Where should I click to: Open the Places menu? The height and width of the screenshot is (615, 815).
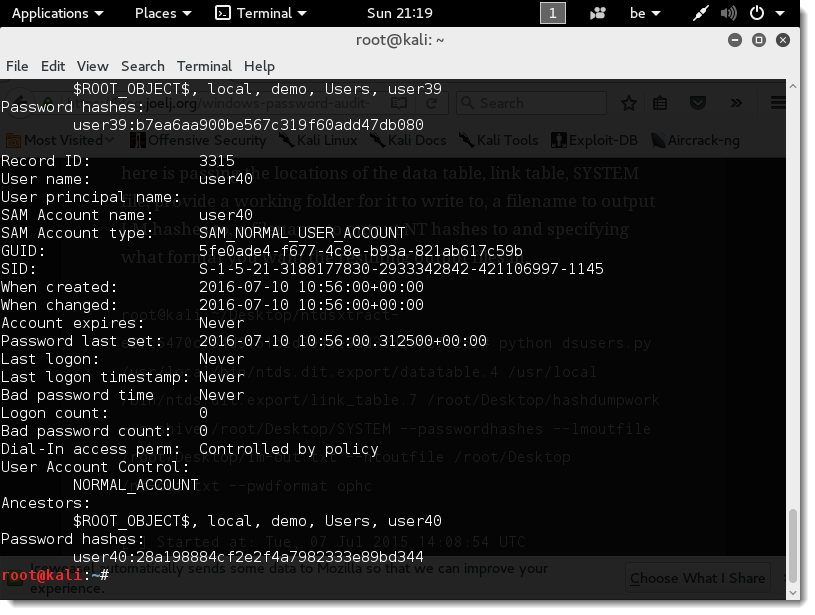(162, 13)
